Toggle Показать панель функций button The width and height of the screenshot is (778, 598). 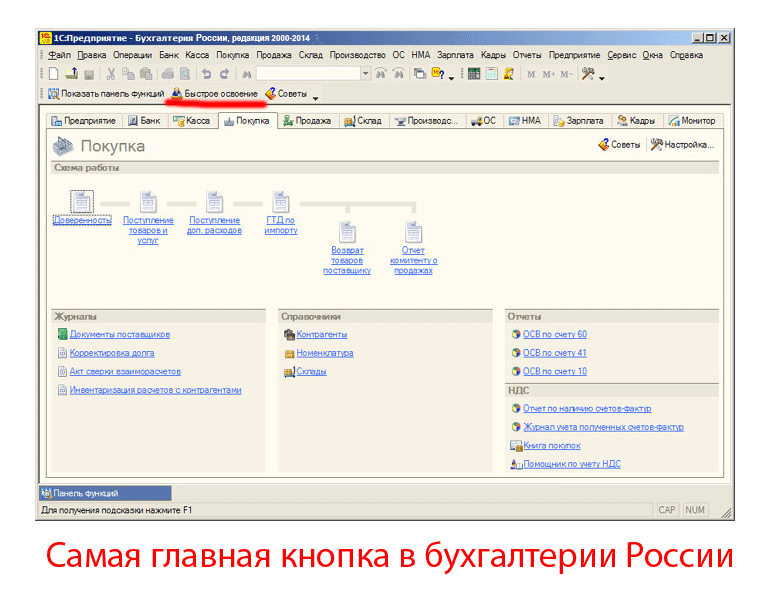105,94
